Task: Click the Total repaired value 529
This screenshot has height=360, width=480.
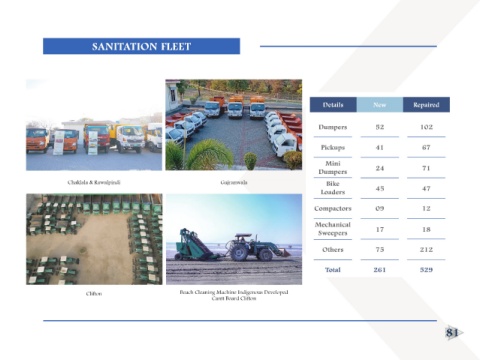Action: tap(426, 270)
